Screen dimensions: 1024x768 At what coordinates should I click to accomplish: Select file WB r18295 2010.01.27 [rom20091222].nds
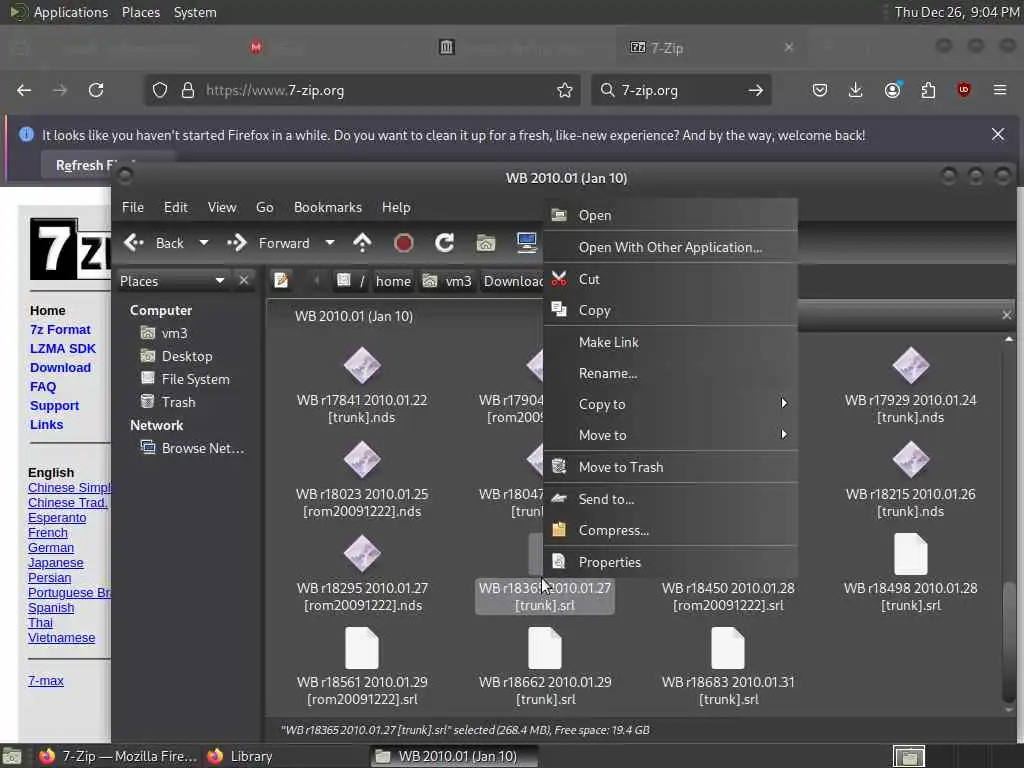pos(362,573)
